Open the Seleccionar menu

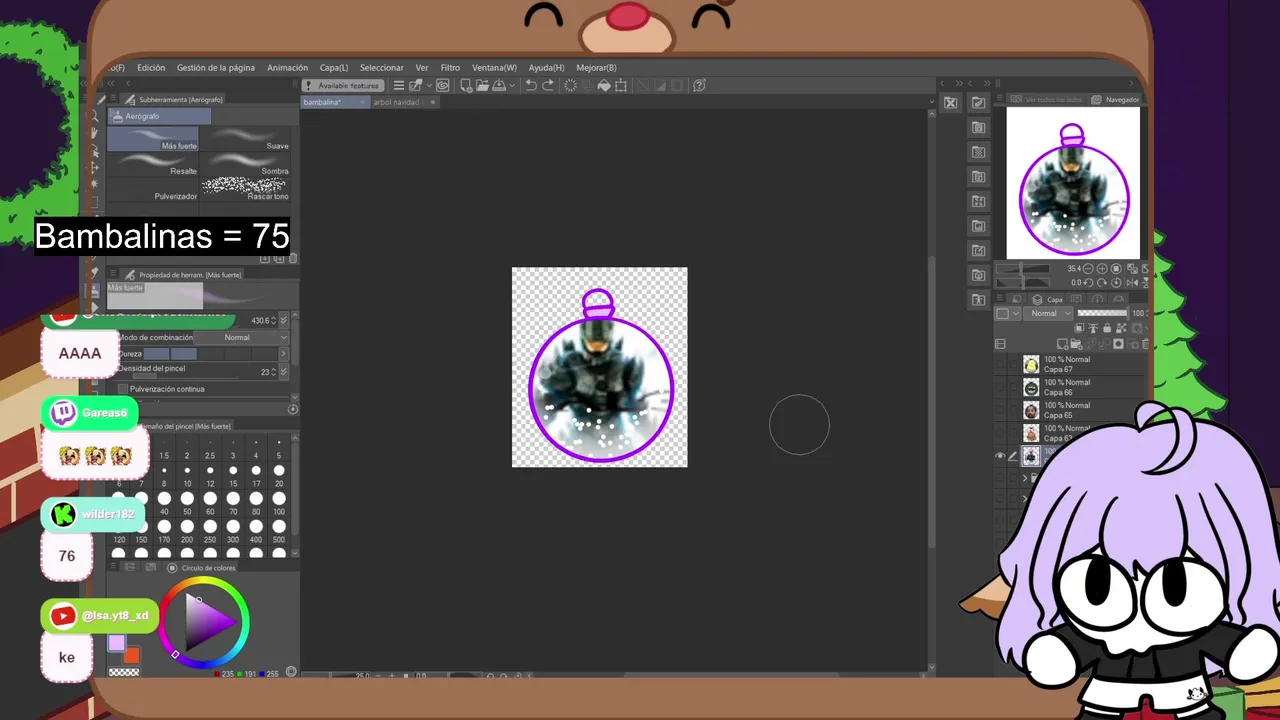[382, 68]
